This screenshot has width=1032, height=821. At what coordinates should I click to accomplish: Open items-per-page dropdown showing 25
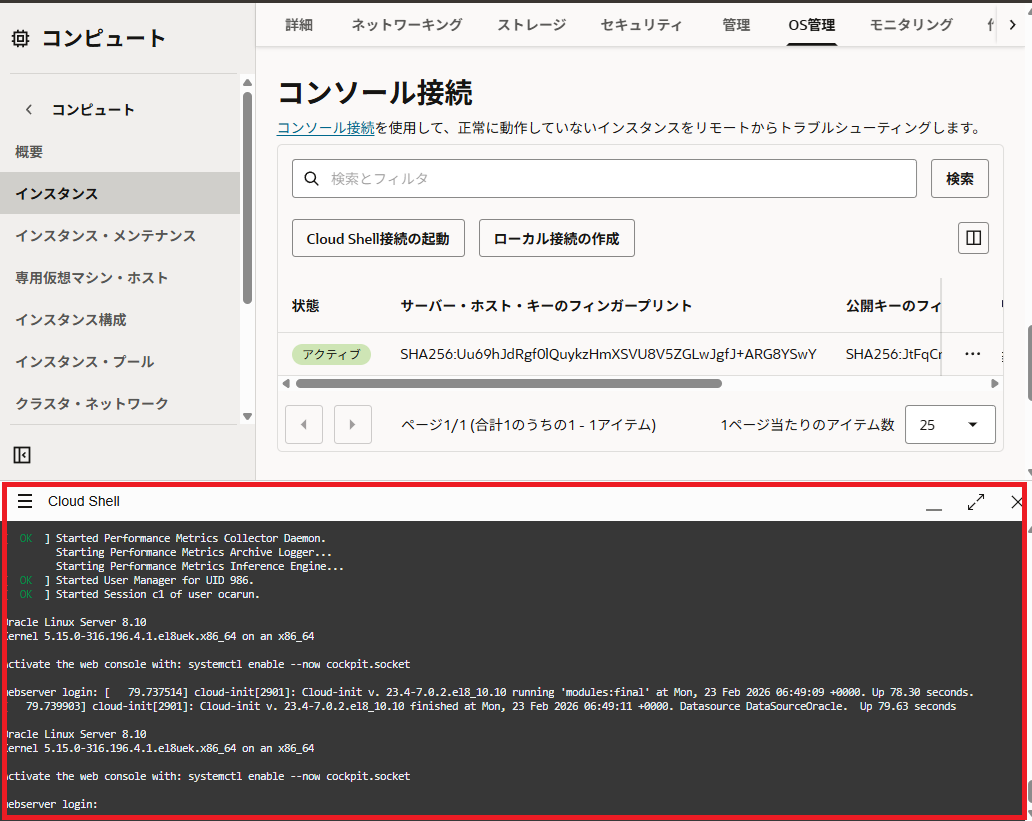point(949,424)
